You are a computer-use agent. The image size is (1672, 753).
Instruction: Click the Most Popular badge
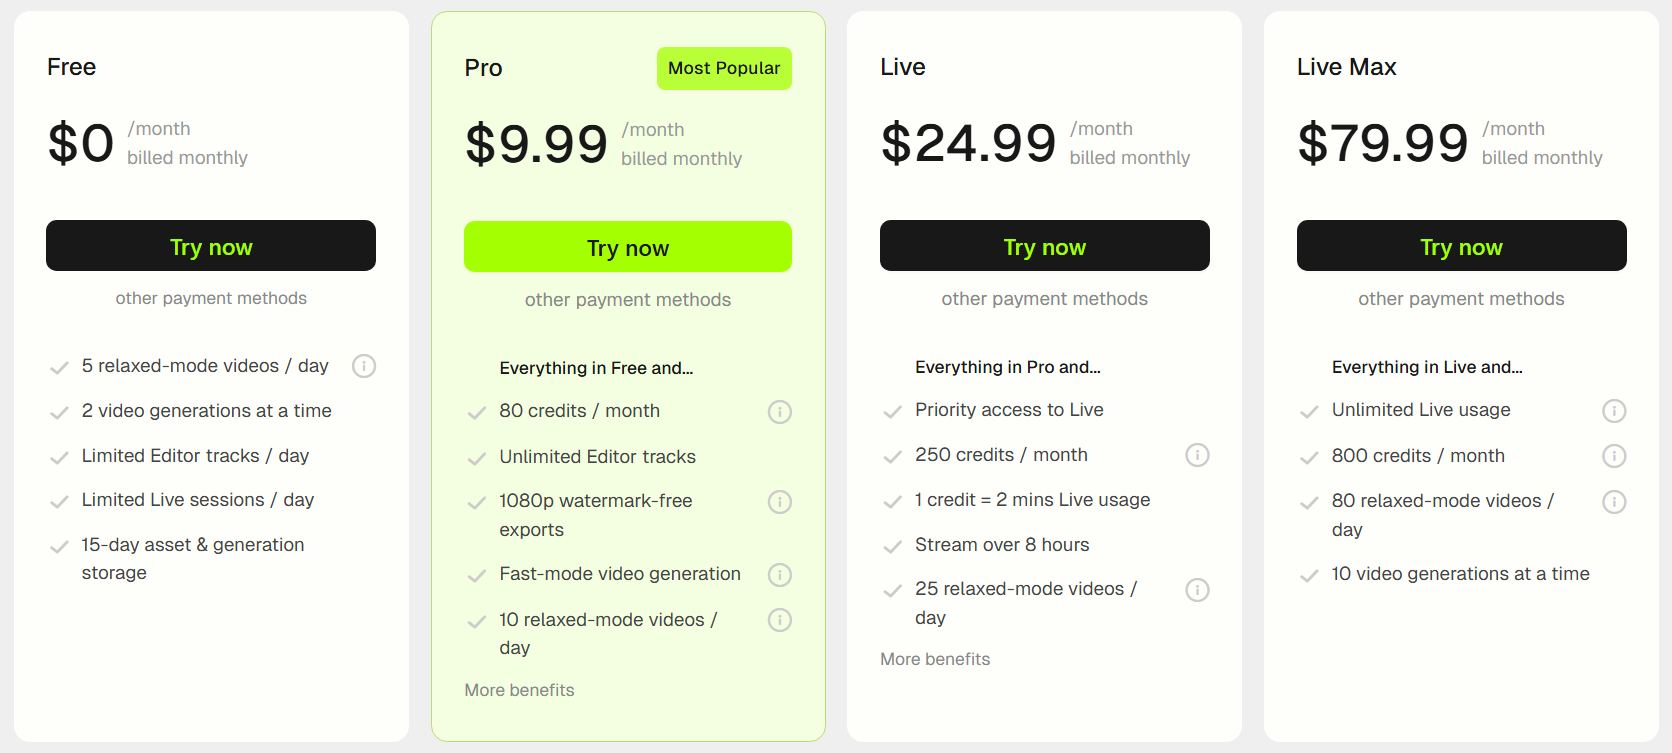(724, 68)
